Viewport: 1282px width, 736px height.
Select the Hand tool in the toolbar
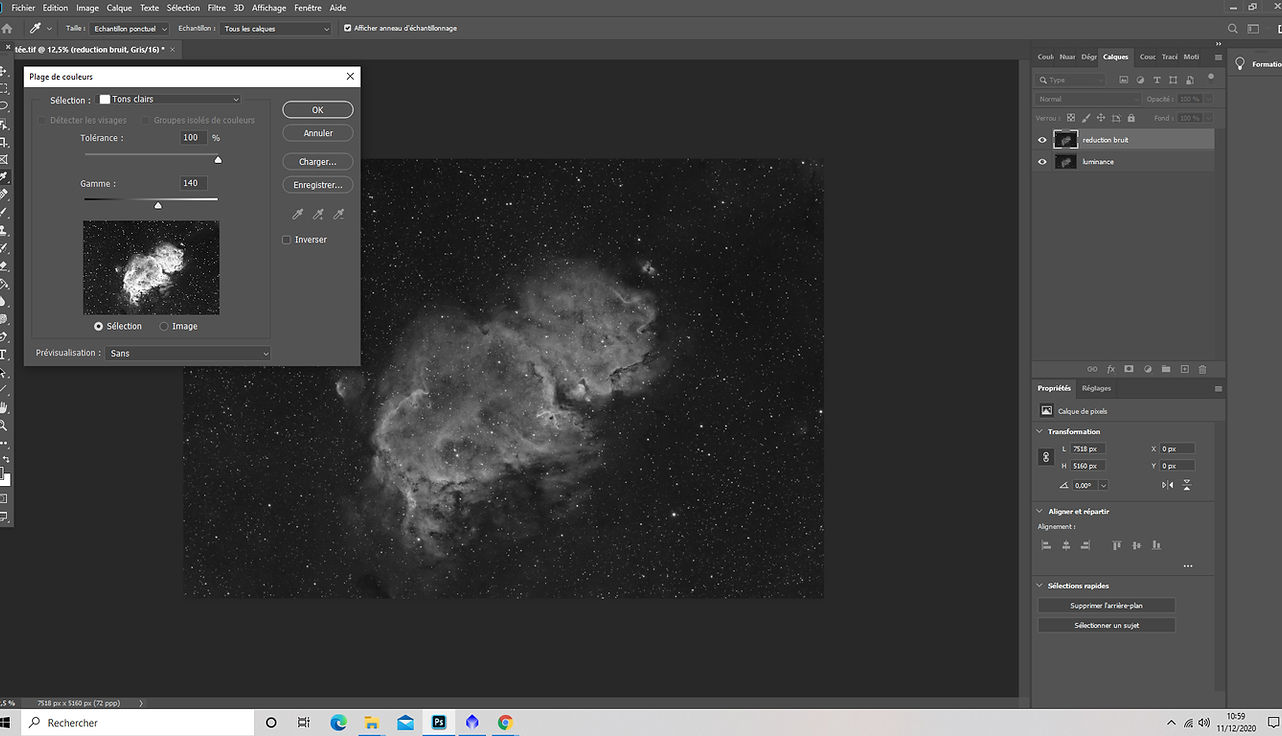click(x=4, y=407)
